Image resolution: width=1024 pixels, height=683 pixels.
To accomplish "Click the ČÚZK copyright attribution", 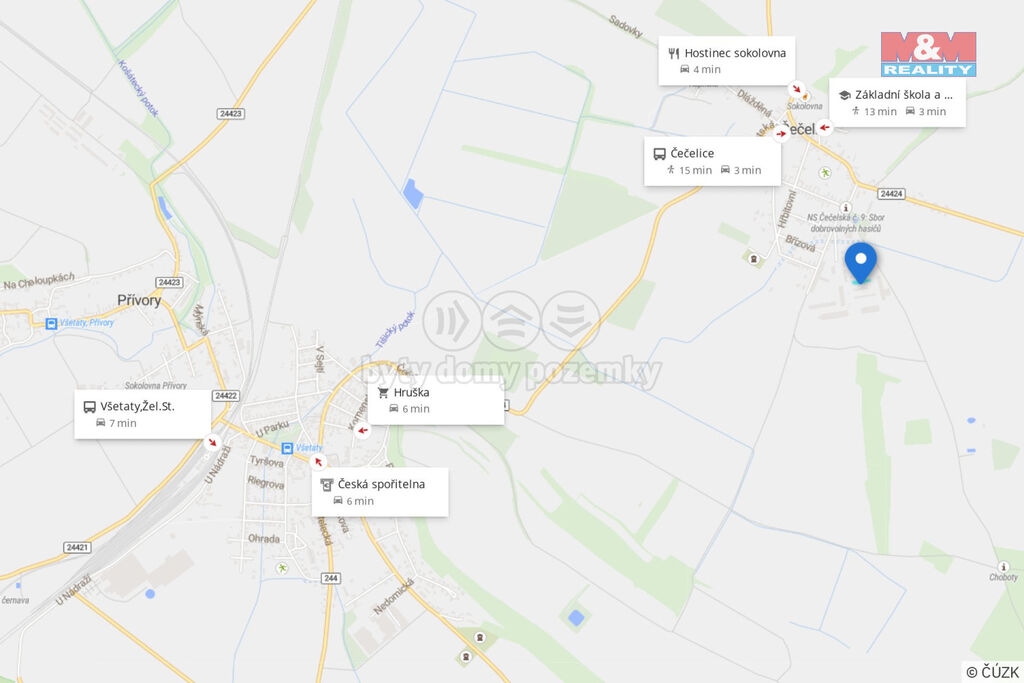I will (992, 672).
